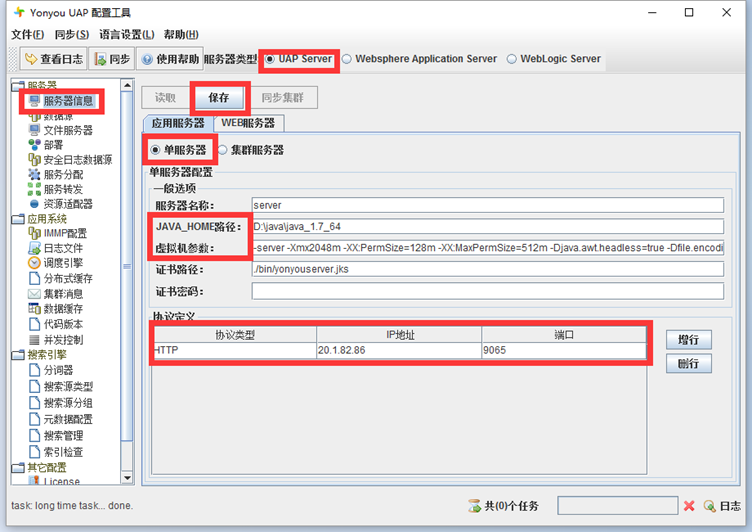Click the 同步集群 button

[282, 98]
